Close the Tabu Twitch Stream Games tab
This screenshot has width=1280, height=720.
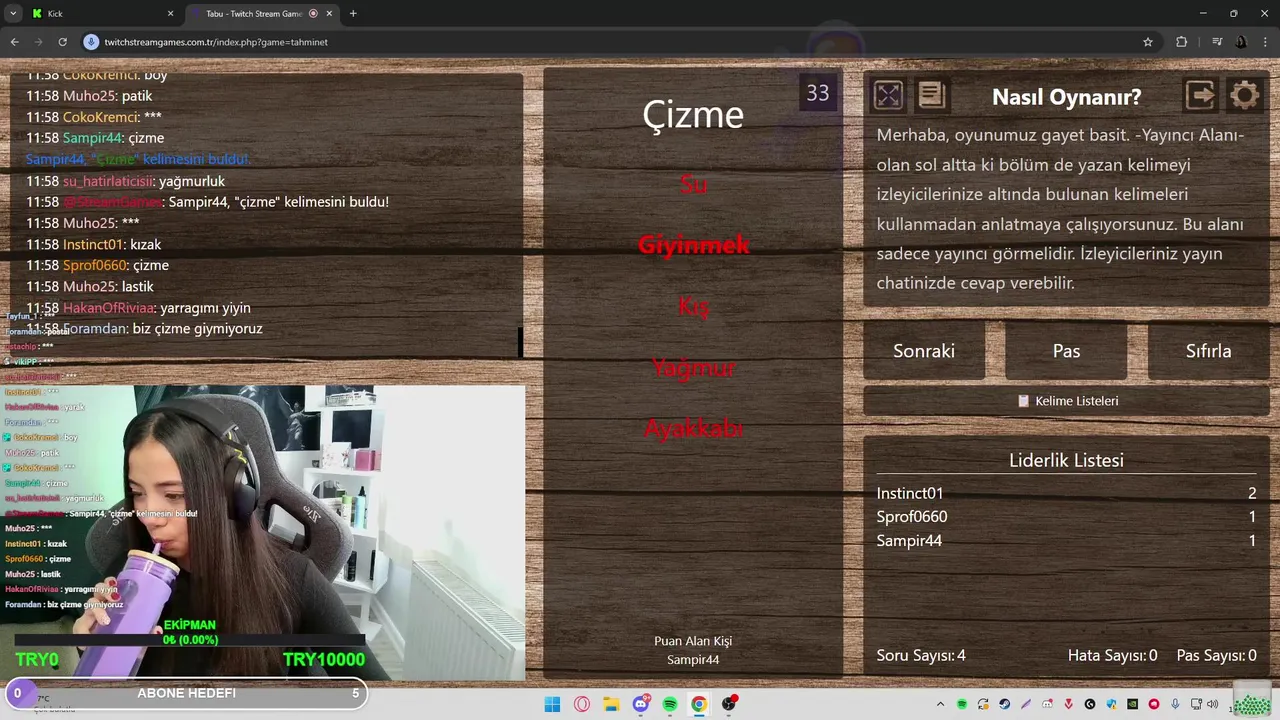(331, 14)
